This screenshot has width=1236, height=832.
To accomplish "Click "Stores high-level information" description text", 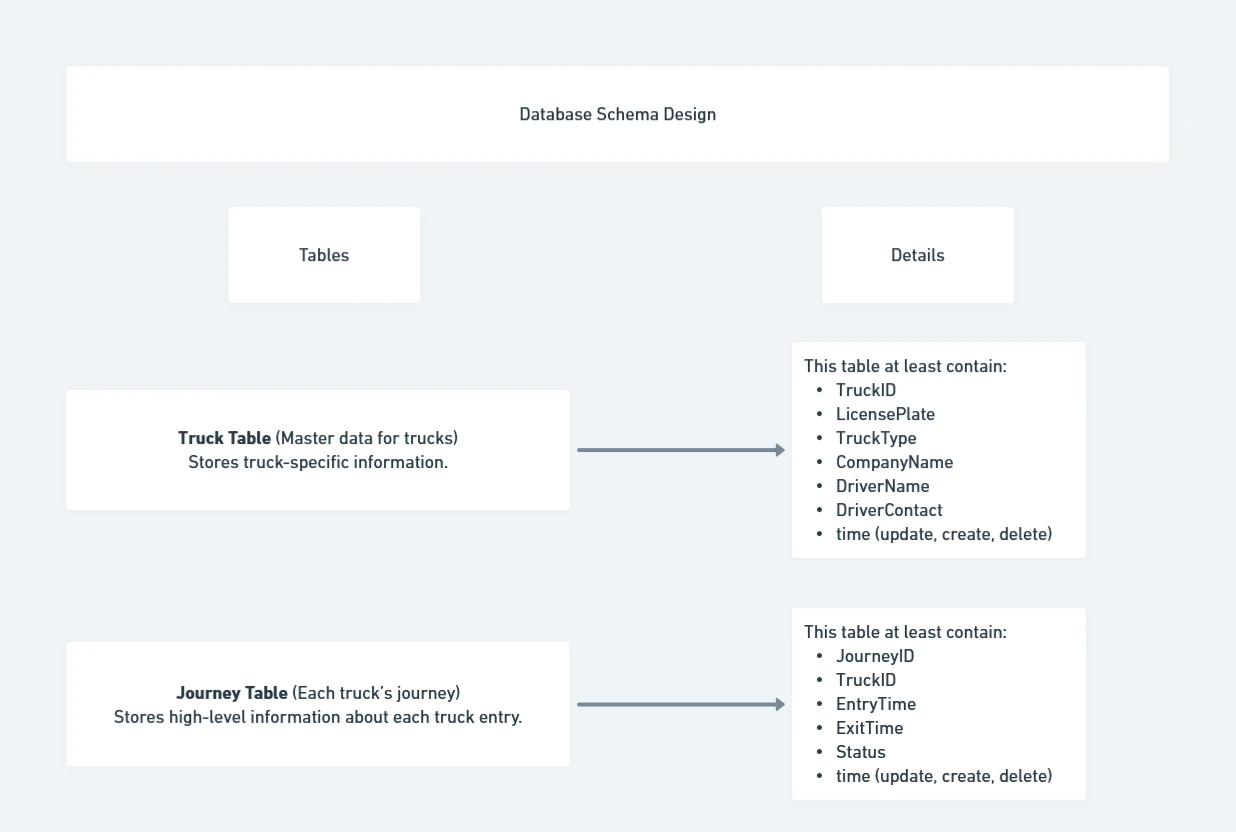I will (x=318, y=717).
